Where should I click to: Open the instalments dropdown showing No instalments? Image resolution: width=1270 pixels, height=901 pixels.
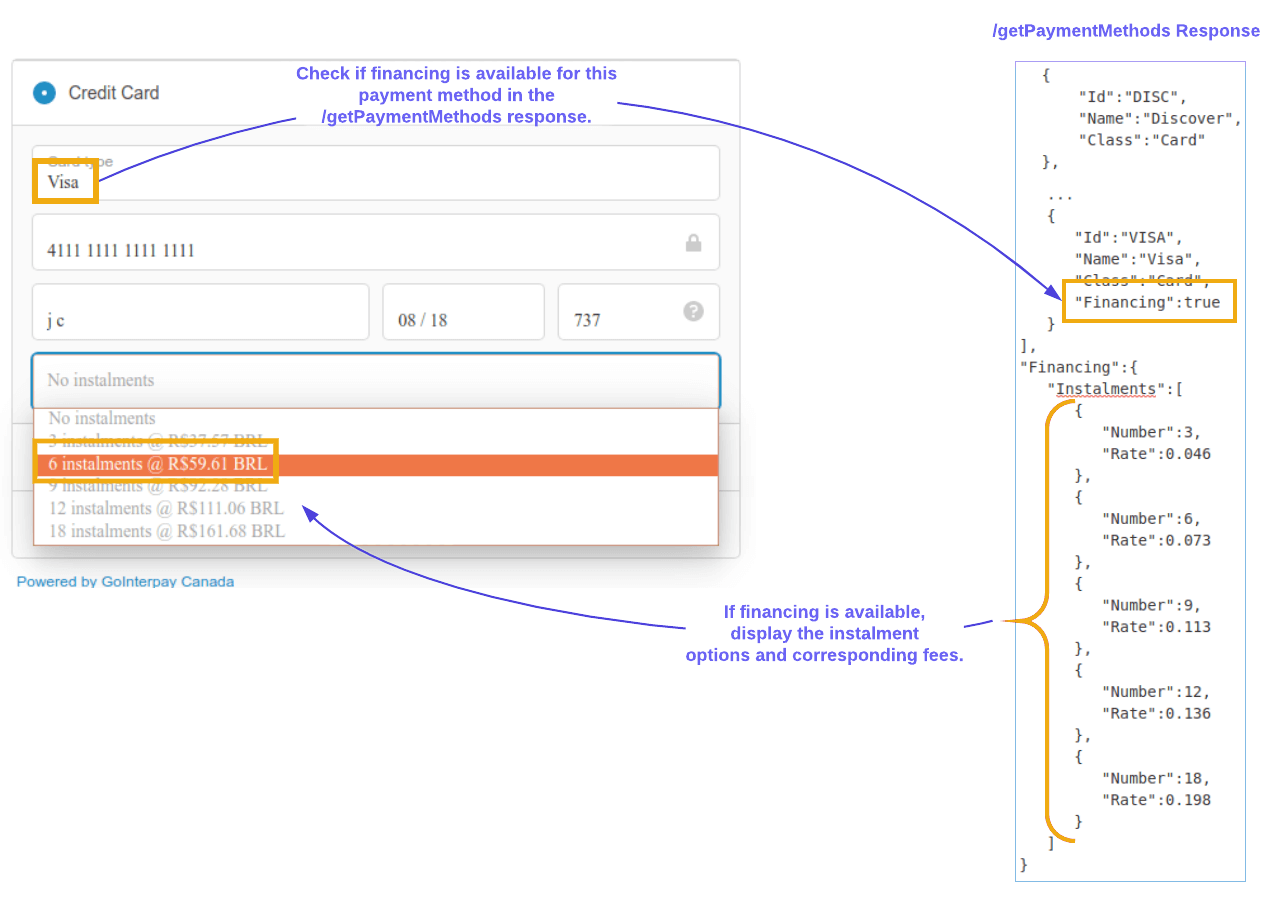[375, 380]
